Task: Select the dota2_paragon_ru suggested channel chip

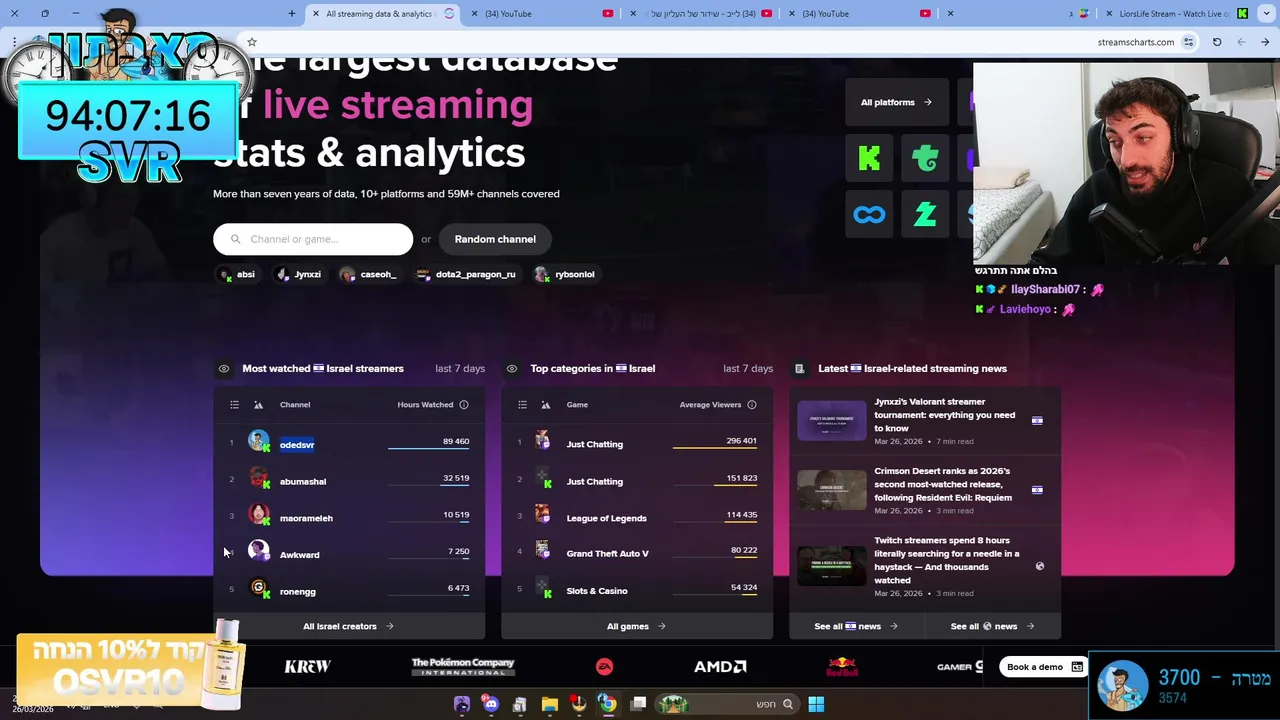Action: (x=466, y=274)
